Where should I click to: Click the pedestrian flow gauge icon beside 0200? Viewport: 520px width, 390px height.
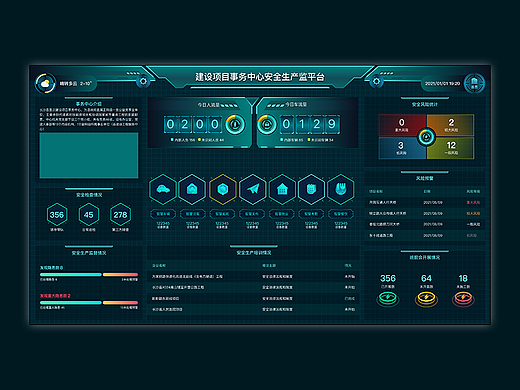[x=235, y=124]
